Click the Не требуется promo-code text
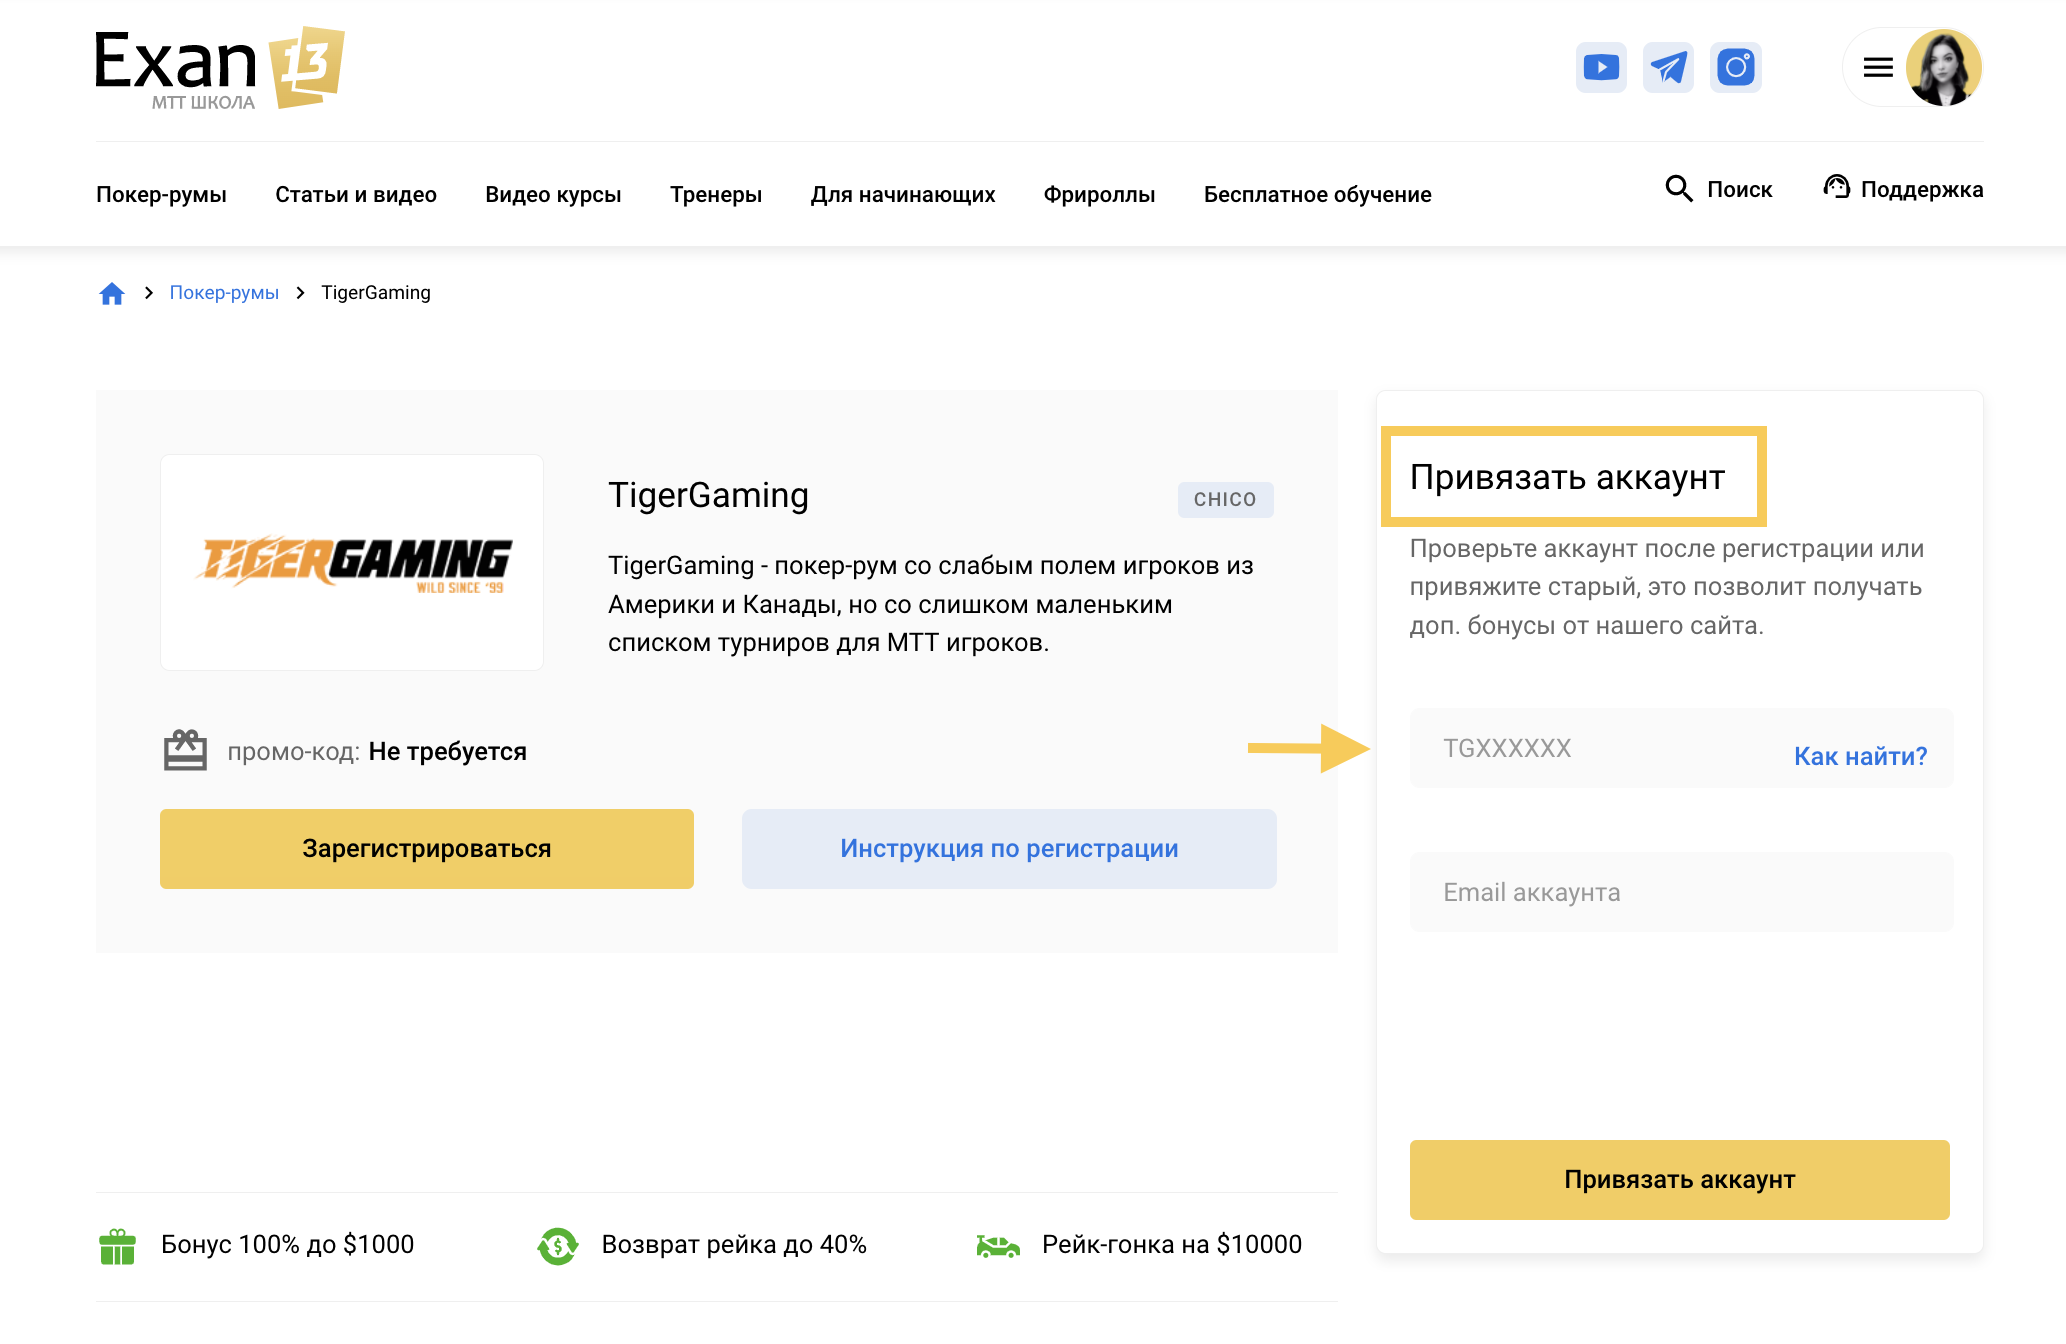The width and height of the screenshot is (2066, 1344). [x=447, y=751]
